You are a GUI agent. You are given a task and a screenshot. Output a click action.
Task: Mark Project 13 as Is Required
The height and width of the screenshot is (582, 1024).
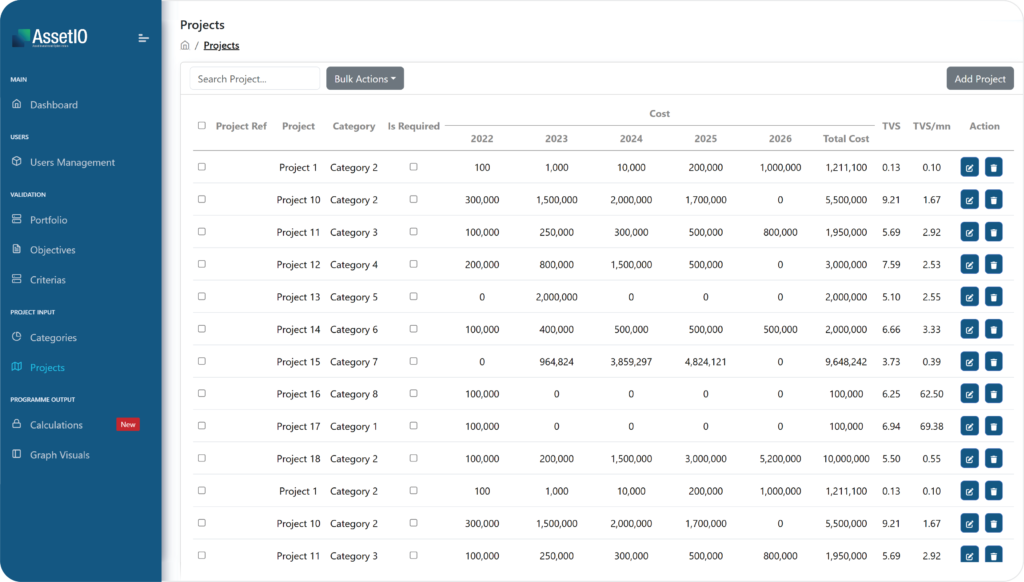tap(413, 297)
